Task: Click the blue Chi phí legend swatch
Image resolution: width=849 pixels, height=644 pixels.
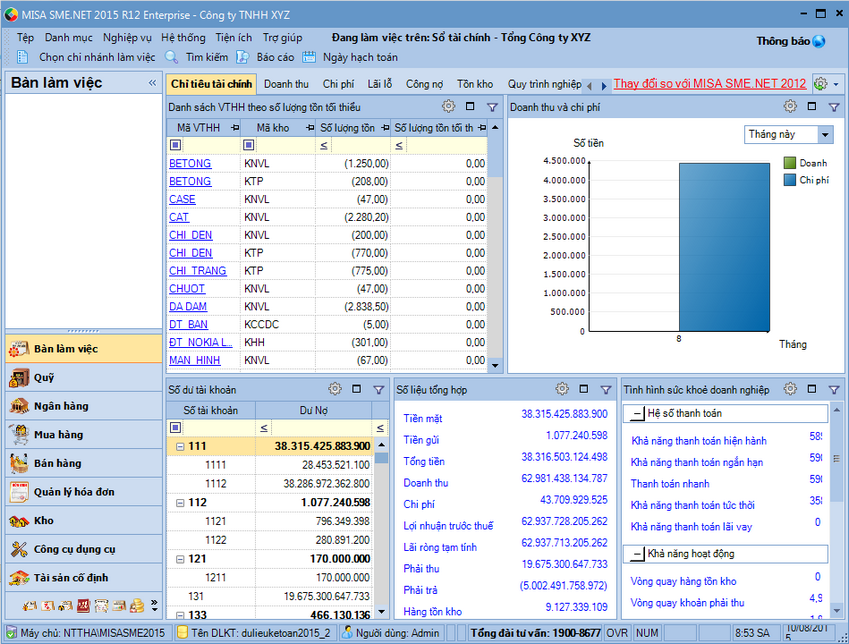Action: tap(790, 180)
